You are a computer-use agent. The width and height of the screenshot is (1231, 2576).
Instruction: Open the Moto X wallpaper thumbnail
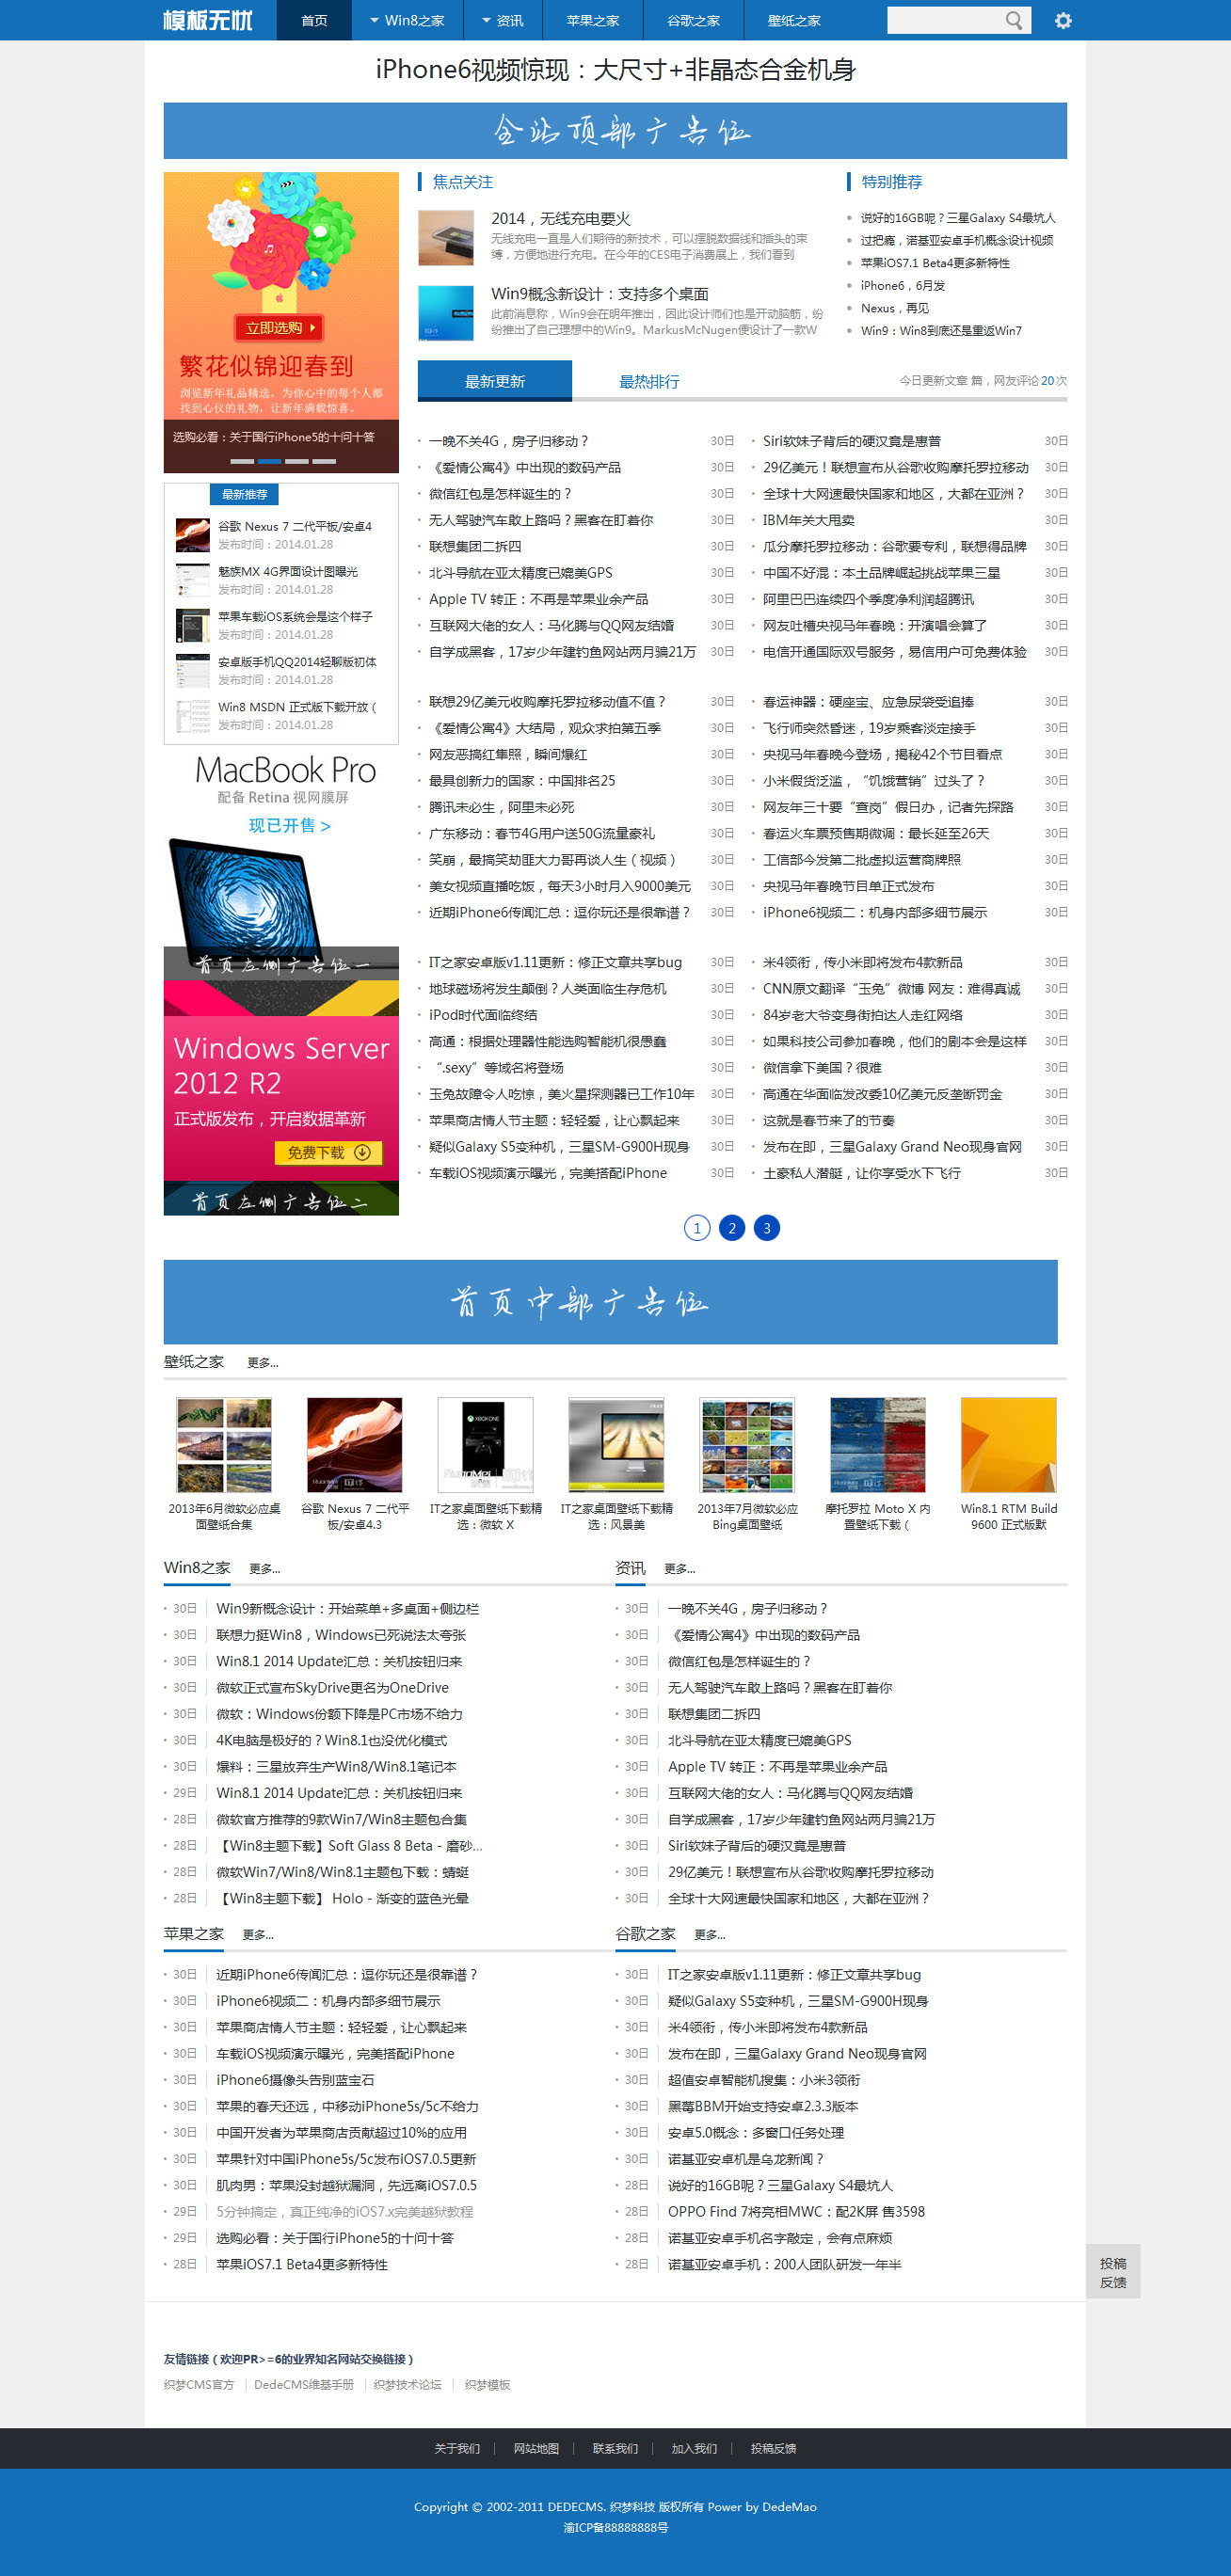[x=877, y=1444]
